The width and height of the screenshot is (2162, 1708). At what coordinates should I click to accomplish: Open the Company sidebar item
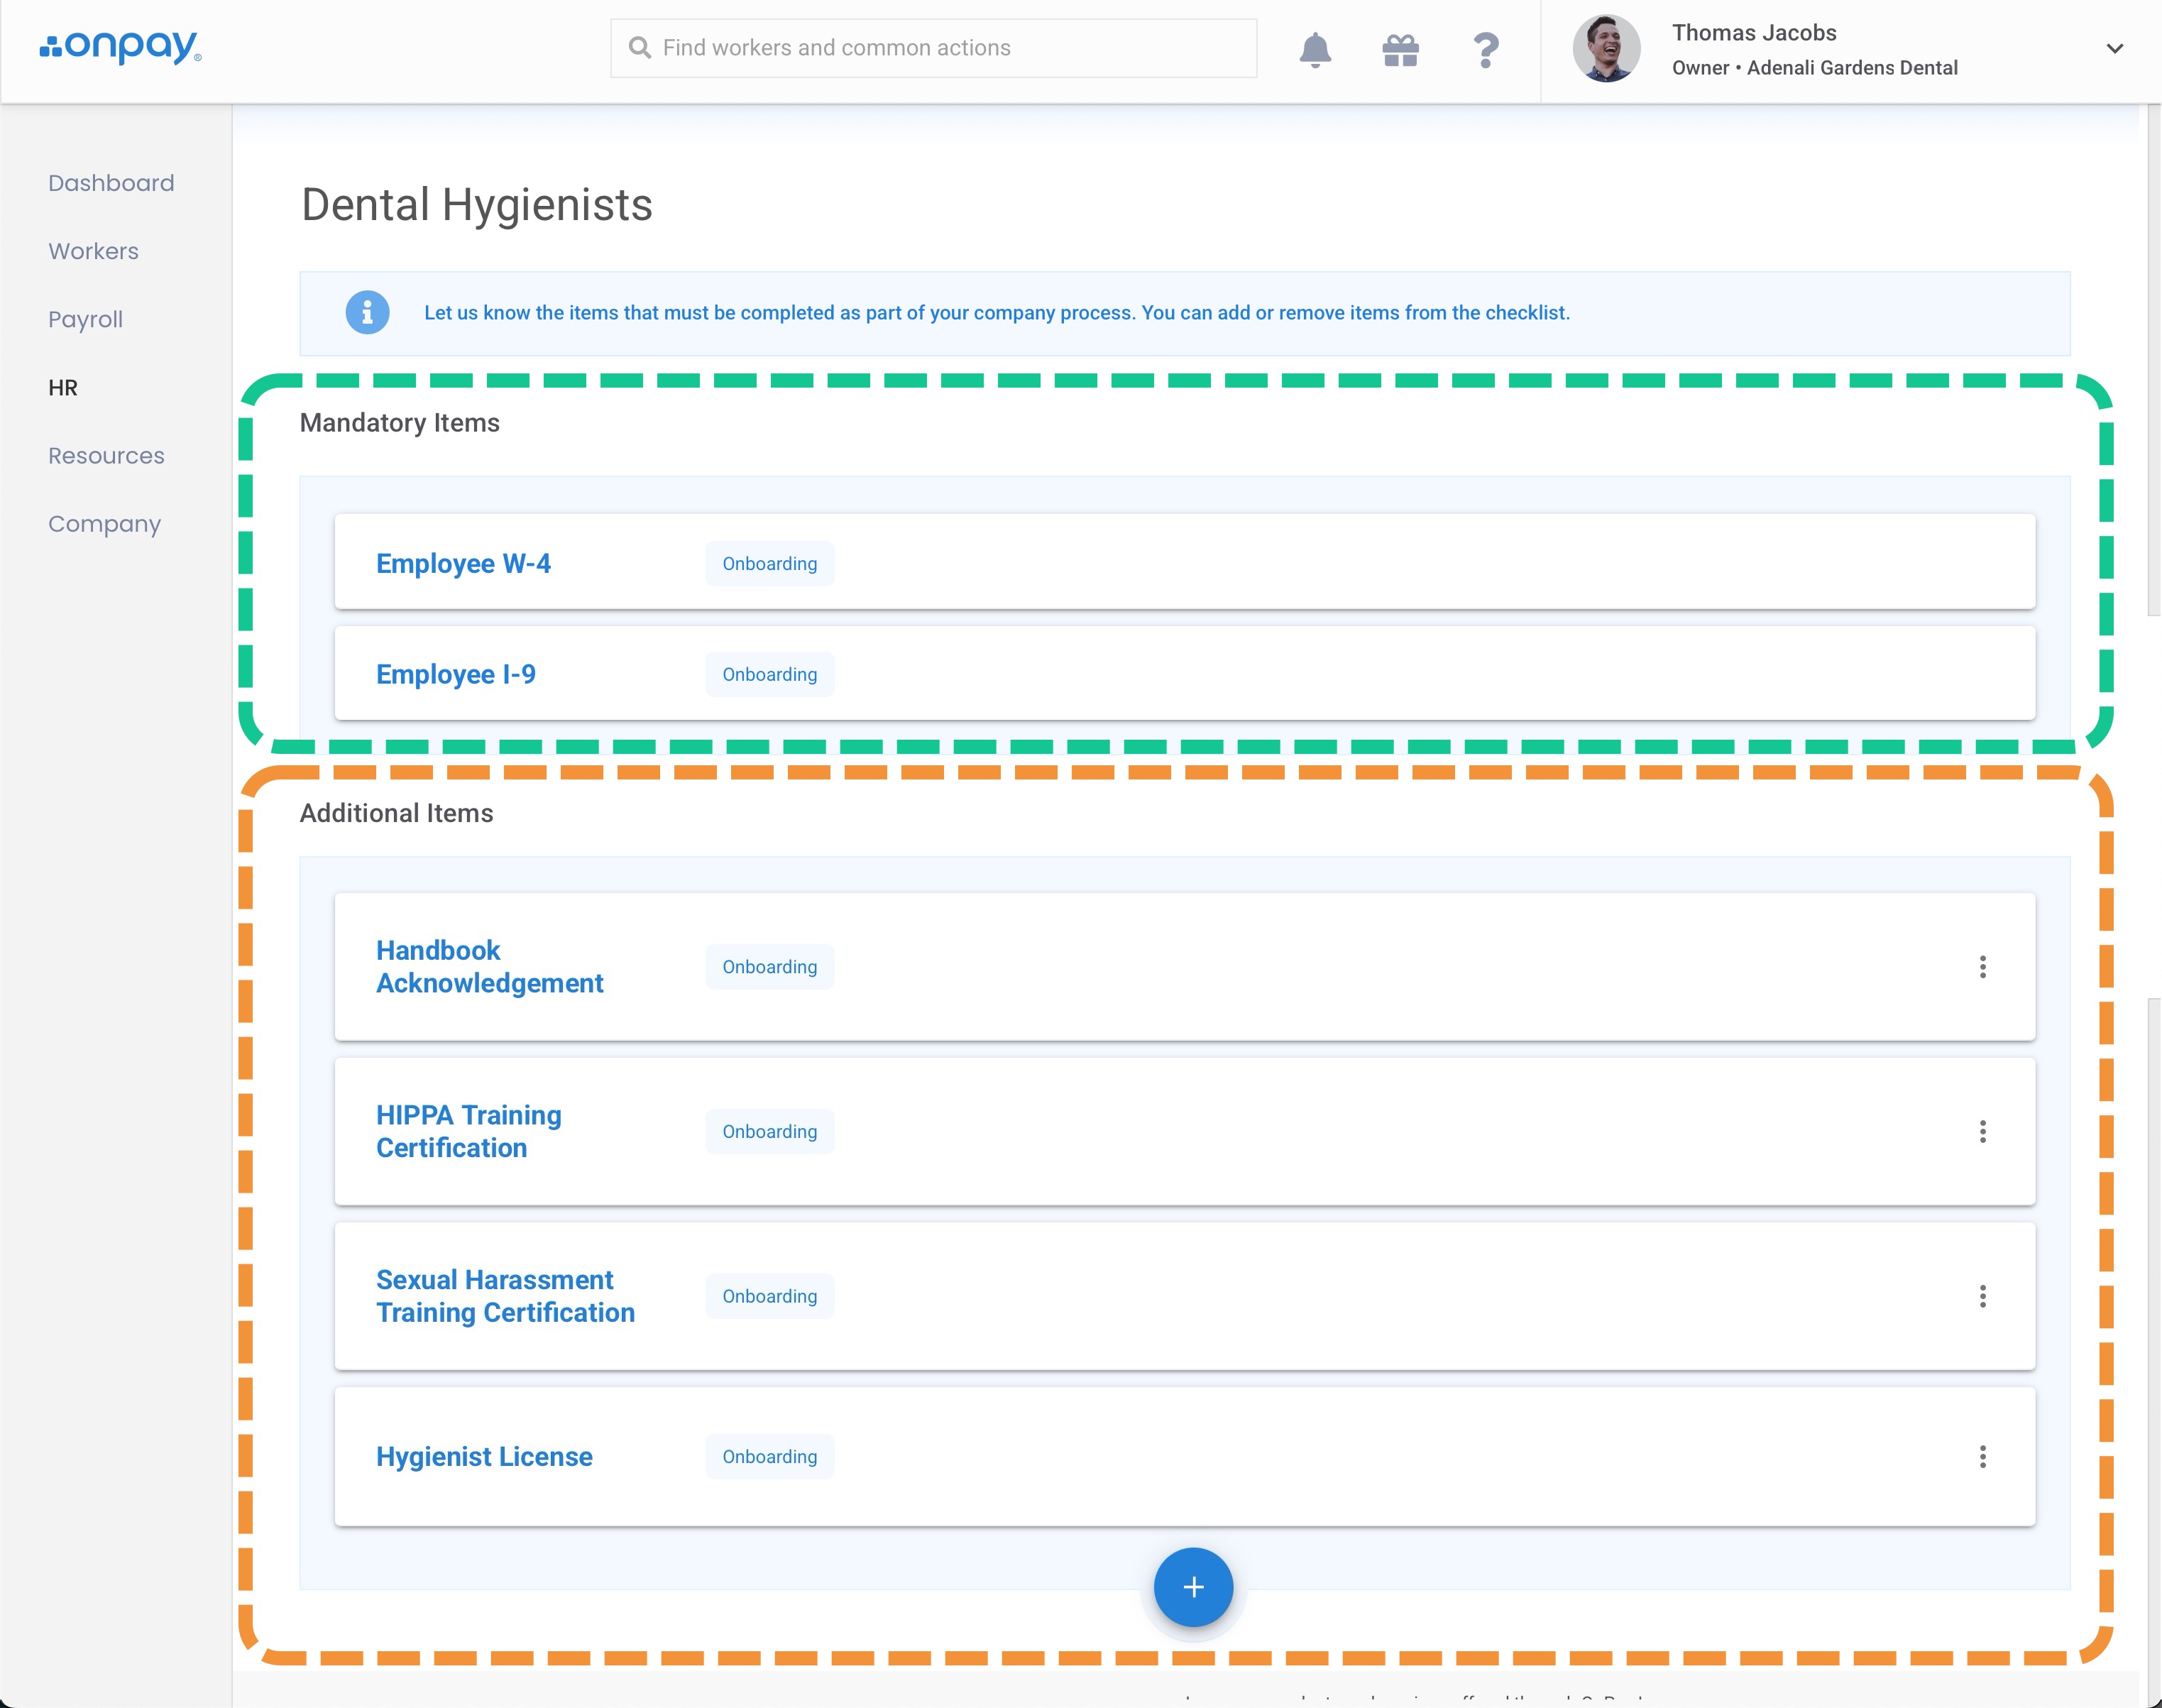click(105, 524)
